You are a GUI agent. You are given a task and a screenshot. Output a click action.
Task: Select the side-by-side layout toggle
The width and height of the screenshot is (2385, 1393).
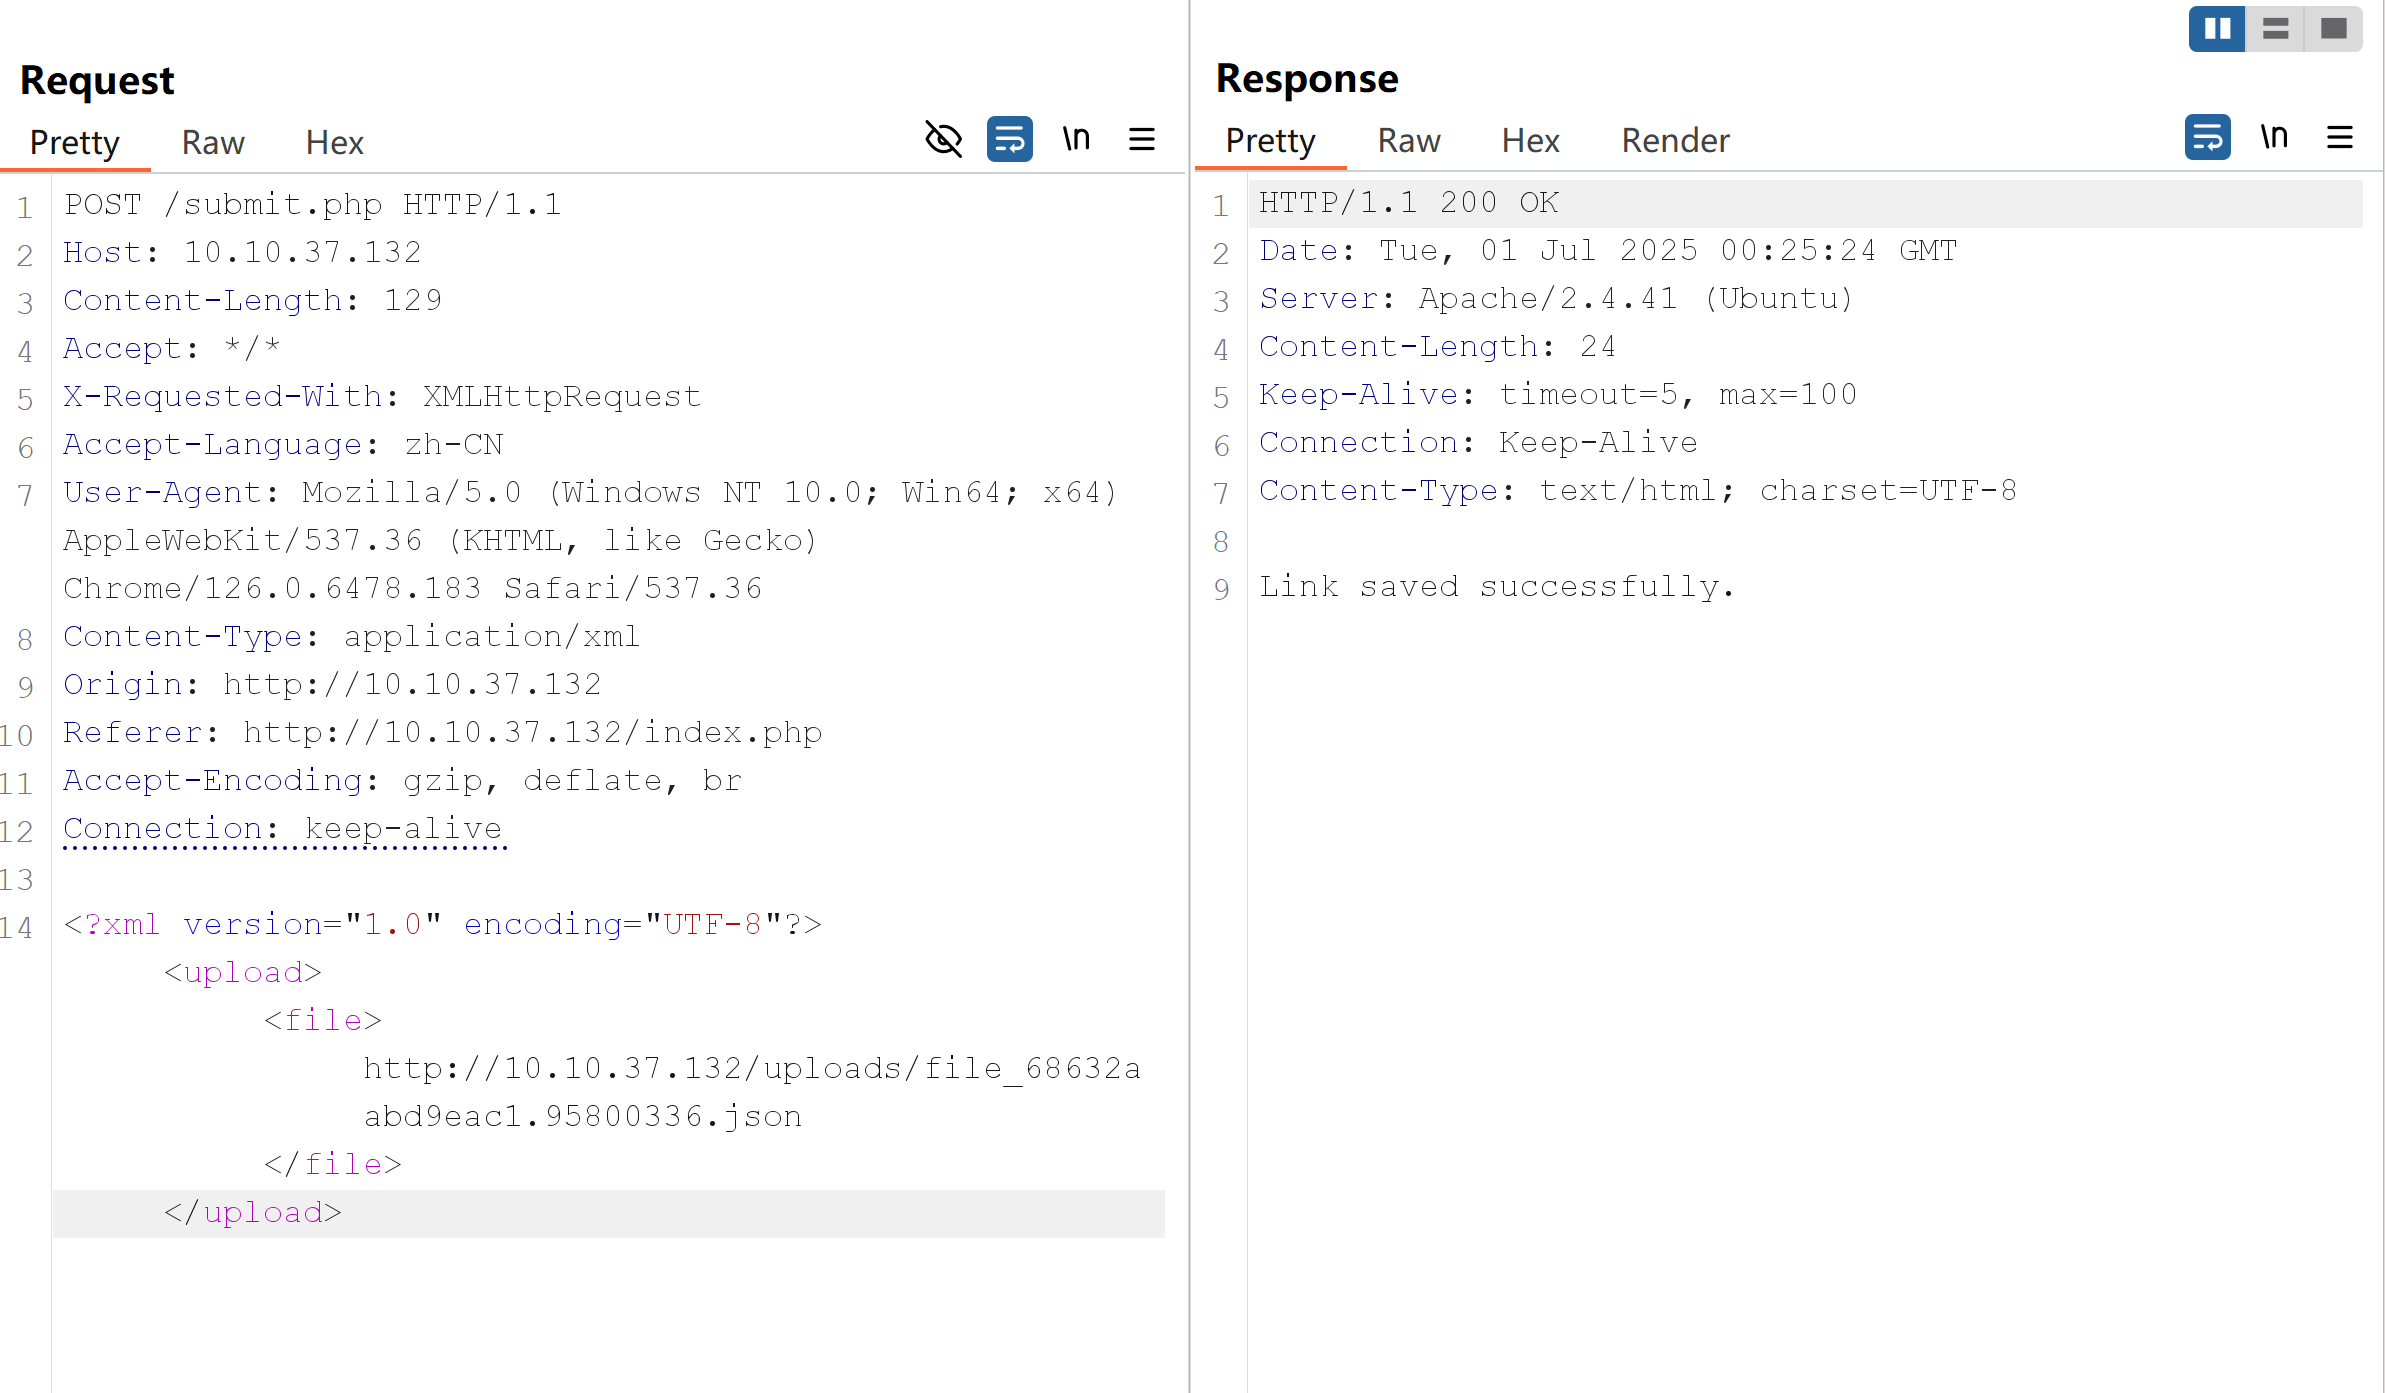point(2216,29)
